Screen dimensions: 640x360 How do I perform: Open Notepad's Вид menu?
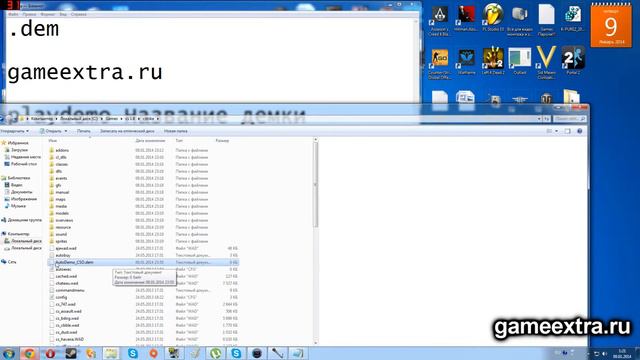tap(63, 14)
